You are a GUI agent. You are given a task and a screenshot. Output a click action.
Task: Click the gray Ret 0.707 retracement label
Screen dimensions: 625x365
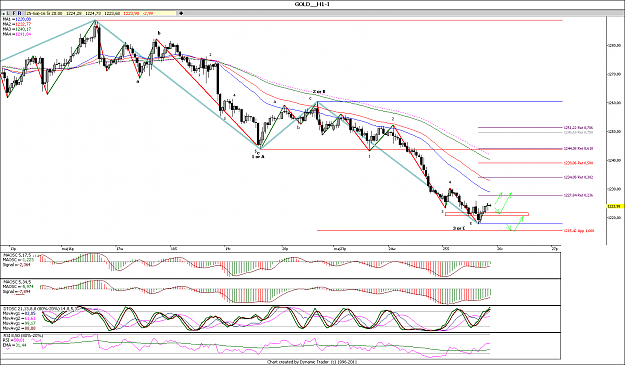coord(578,132)
